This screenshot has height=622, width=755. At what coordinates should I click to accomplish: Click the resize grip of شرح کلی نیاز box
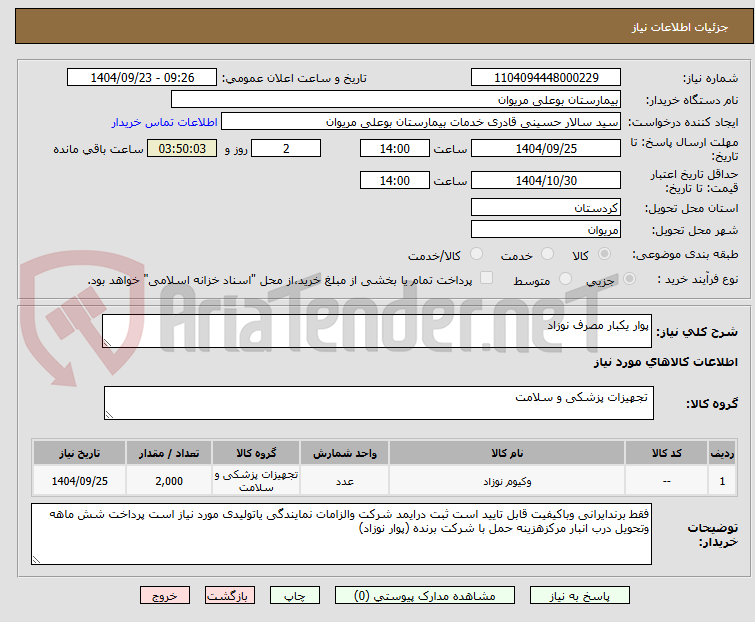(x=107, y=342)
